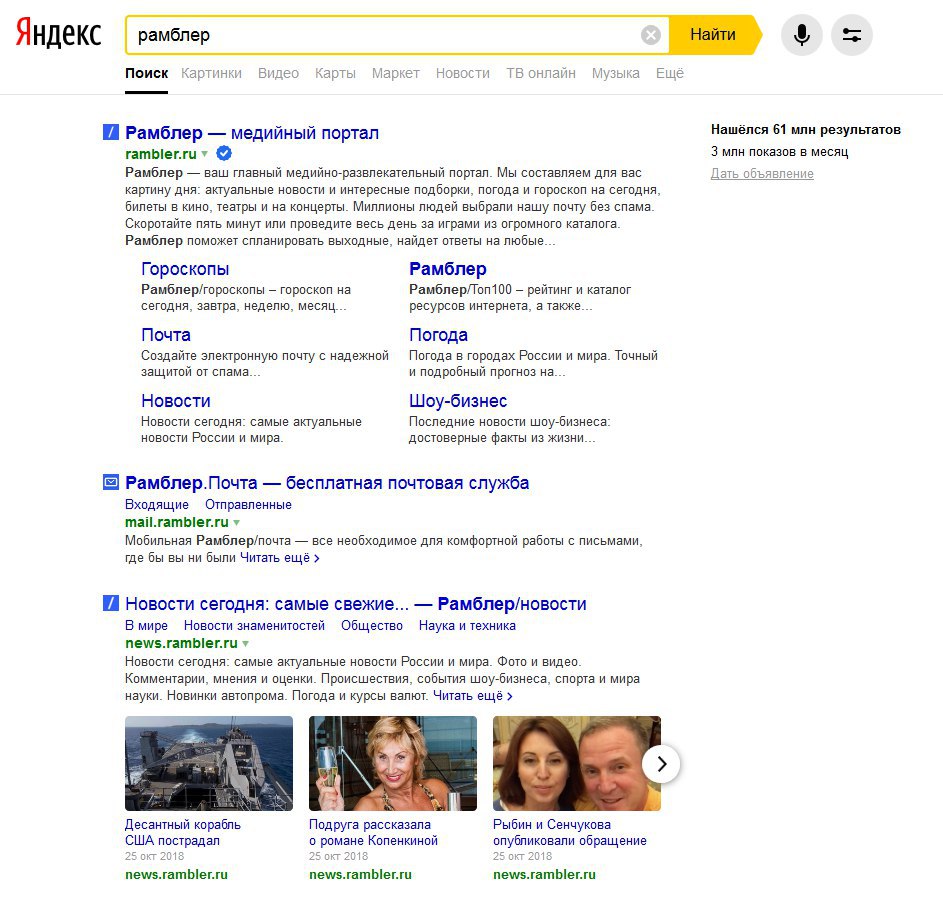Click the favicon of Рамблер/новости result
The image size is (943, 910).
[111, 603]
